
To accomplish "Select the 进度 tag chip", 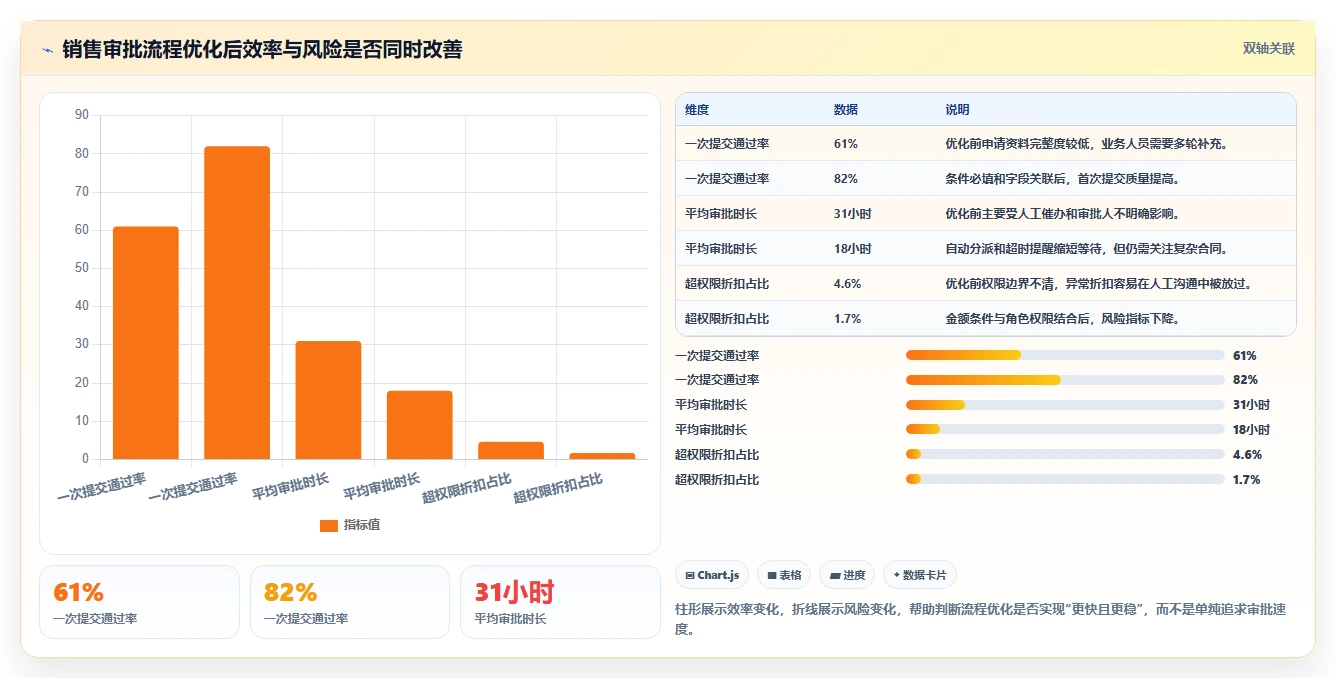I will (x=846, y=575).
